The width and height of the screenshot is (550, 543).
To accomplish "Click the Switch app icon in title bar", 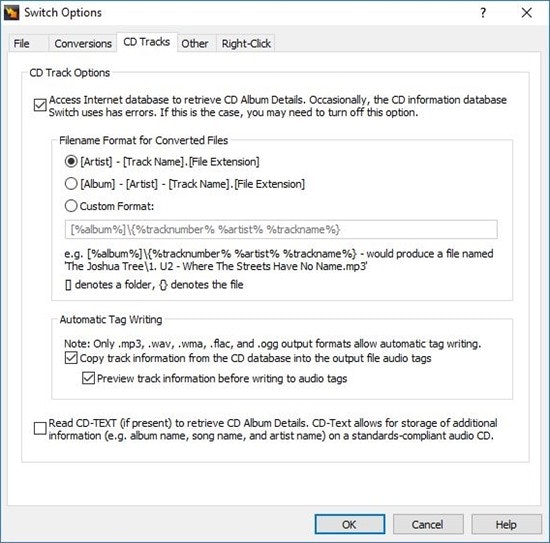I will (11, 13).
